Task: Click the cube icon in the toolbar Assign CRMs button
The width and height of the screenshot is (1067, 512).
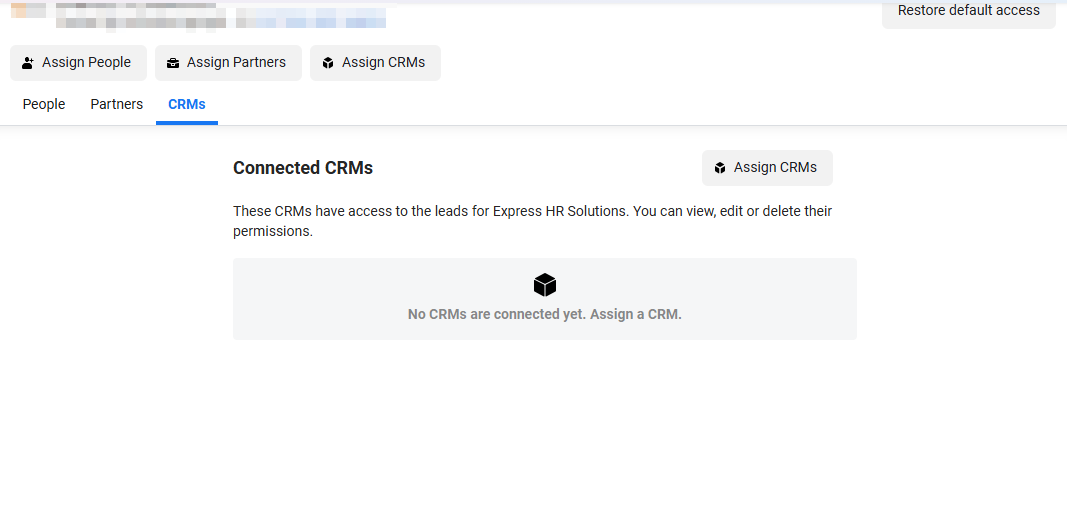Action: click(x=328, y=63)
